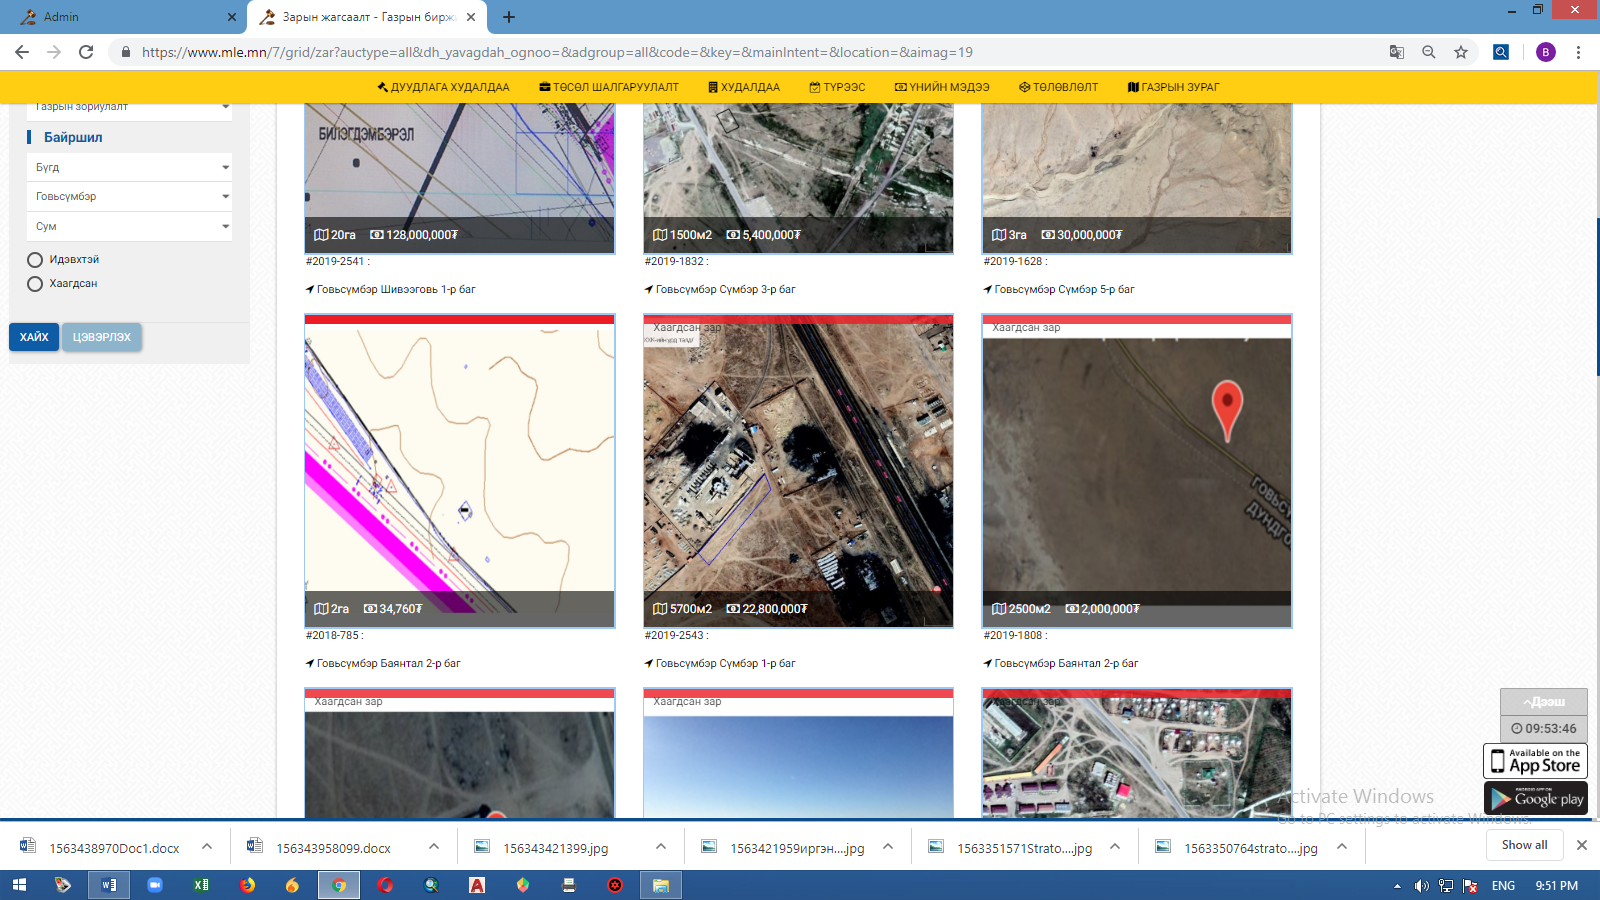
Task: Click the ЦЭВЭРЛЭХ clear button
Action: (x=102, y=337)
